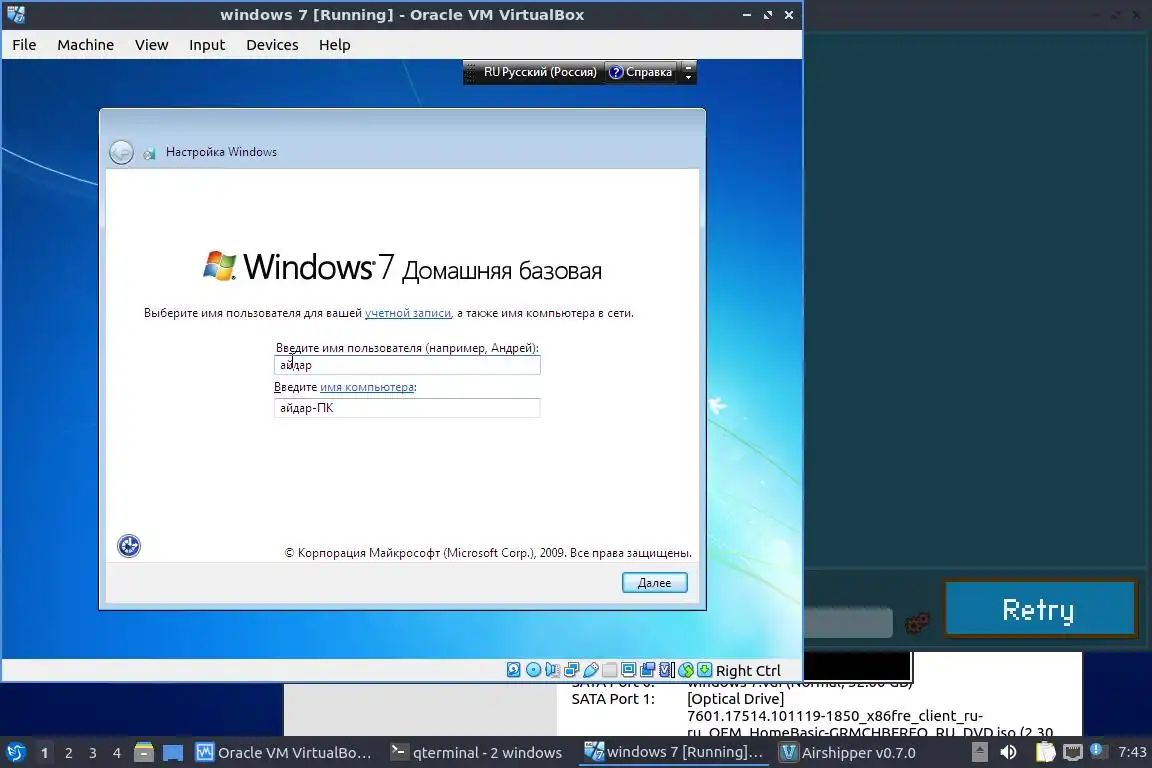Click the username field containing айдар
The height and width of the screenshot is (768, 1152).
[x=407, y=365]
